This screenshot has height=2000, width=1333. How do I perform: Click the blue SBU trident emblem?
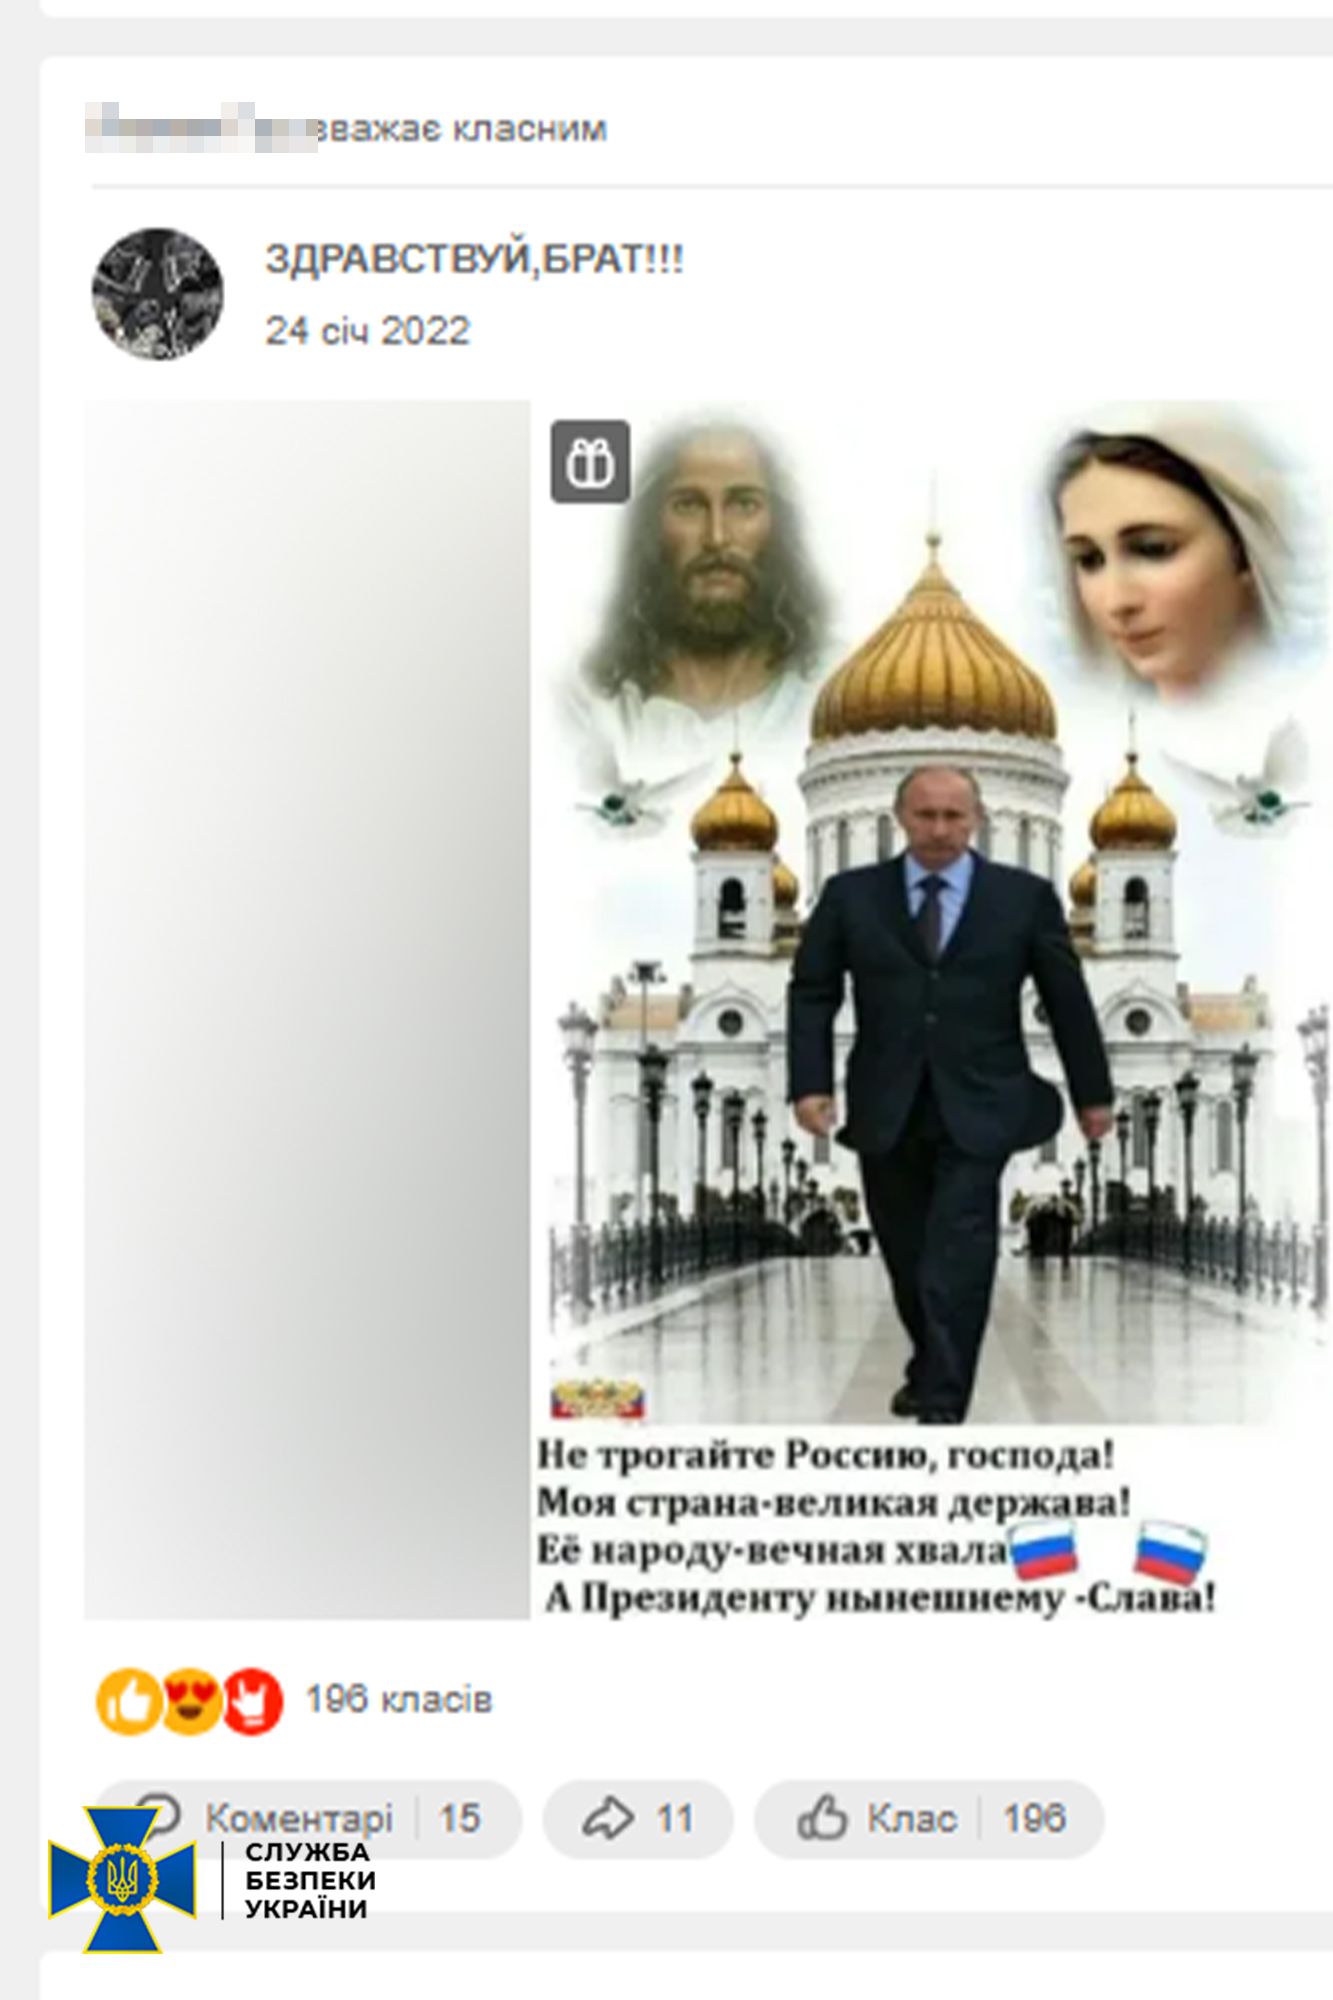click(122, 1878)
